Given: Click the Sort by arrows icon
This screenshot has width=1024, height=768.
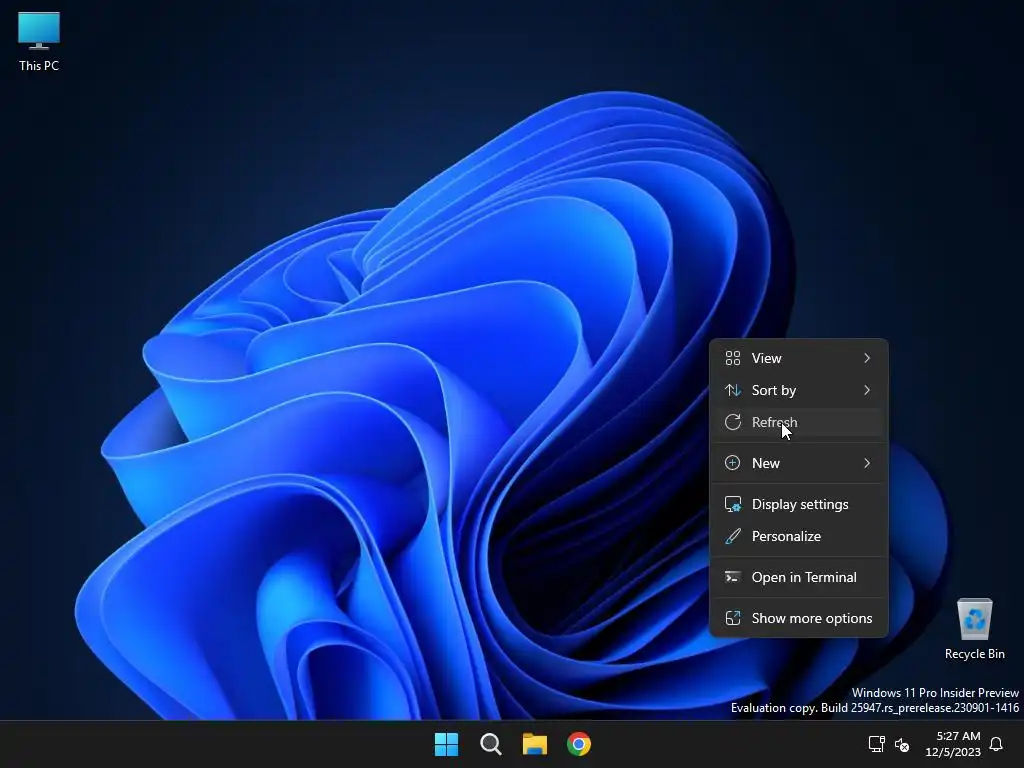Looking at the screenshot, I should point(733,390).
